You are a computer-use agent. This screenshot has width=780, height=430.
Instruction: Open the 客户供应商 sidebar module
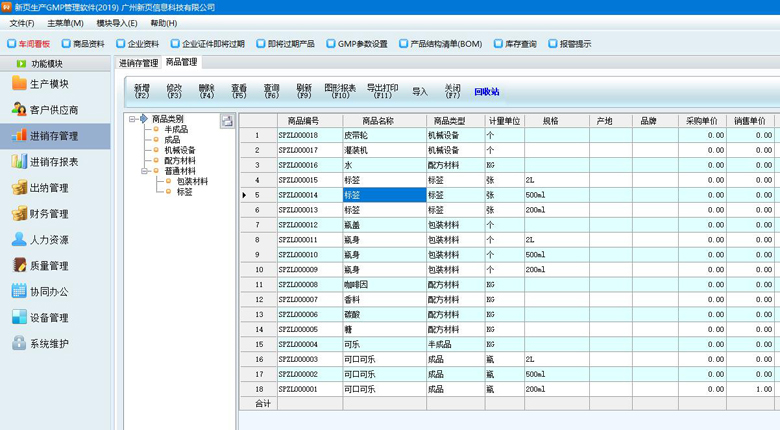pyautogui.click(x=53, y=110)
